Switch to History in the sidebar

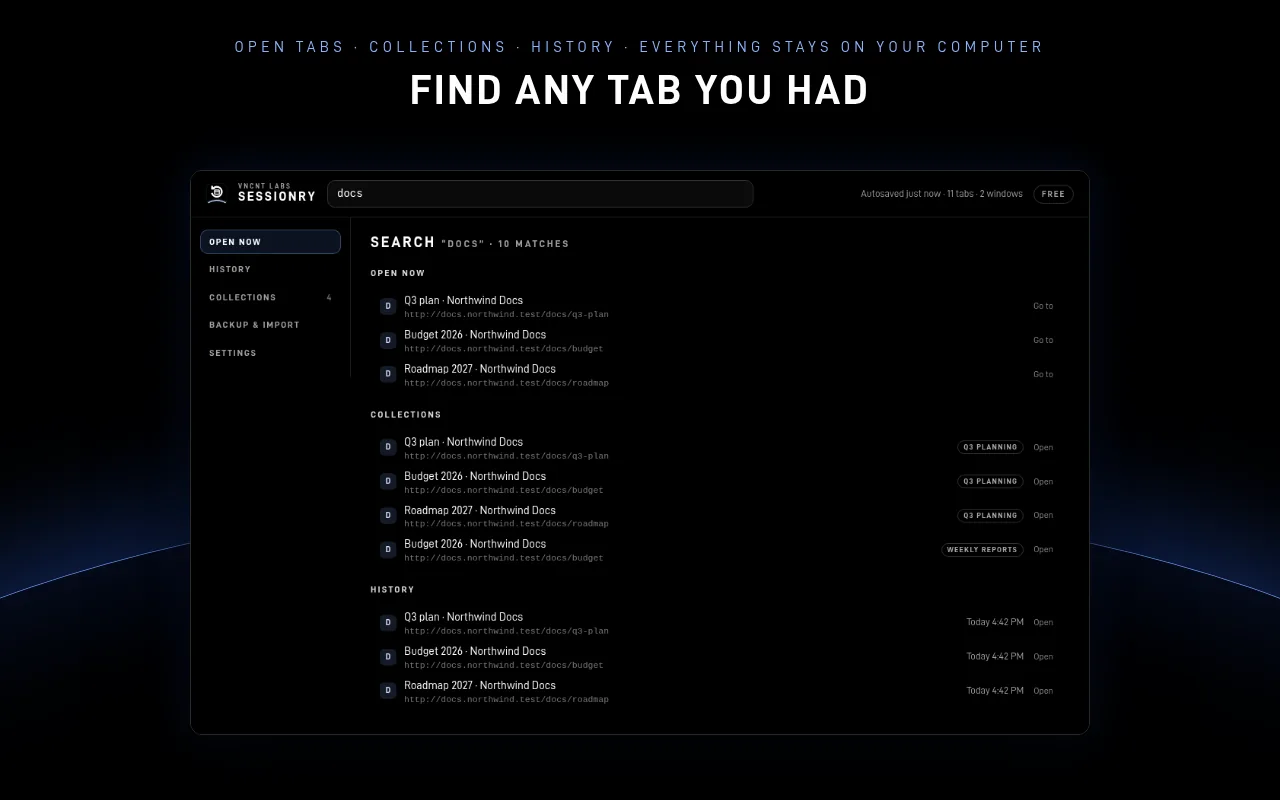[x=270, y=269]
